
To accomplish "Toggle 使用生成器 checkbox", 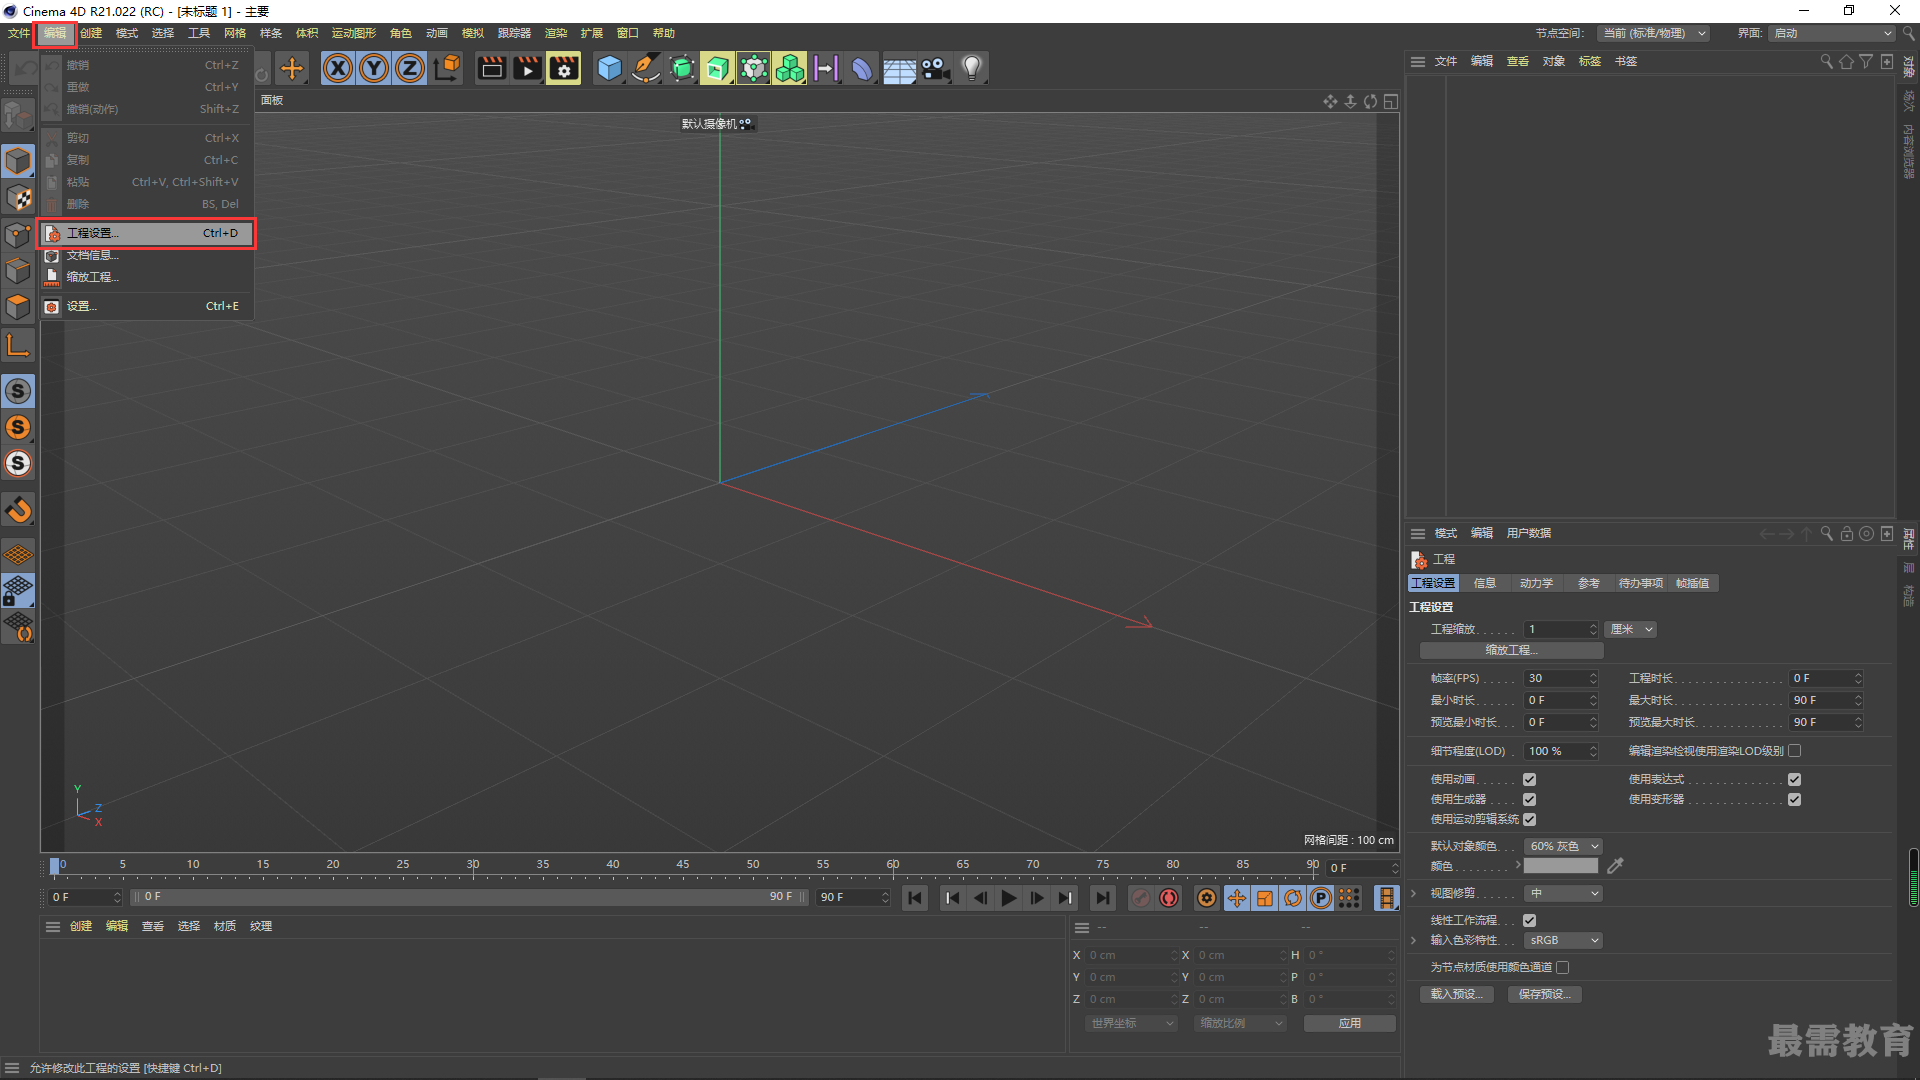I will pyautogui.click(x=1529, y=800).
